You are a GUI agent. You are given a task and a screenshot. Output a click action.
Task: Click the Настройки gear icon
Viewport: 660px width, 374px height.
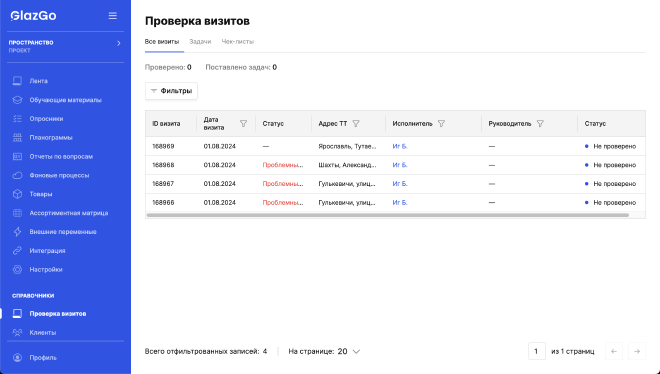click(x=17, y=269)
